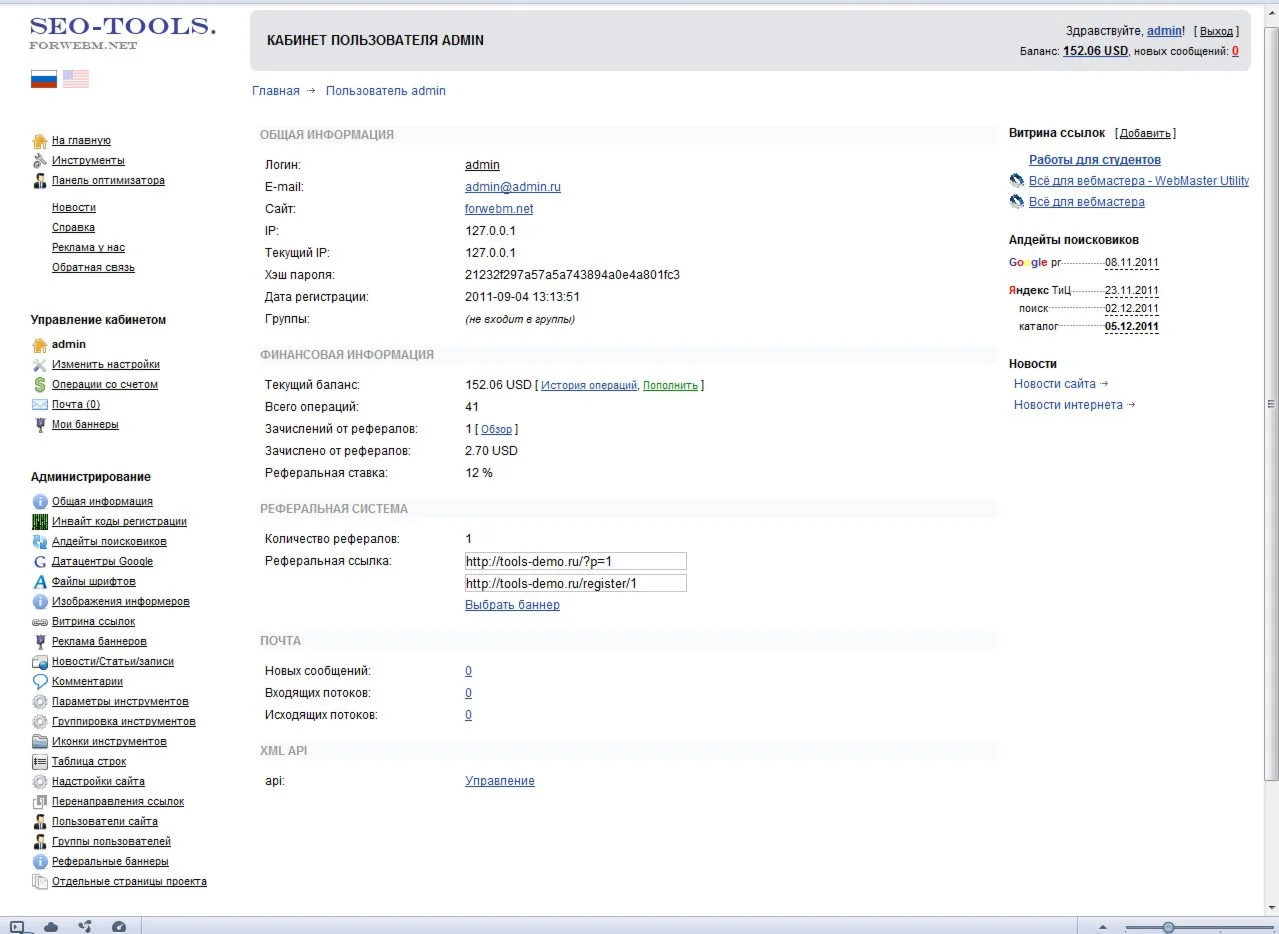The height and width of the screenshot is (934, 1279).
Task: Click the speech bubble icon for Комментарии
Action: (40, 682)
